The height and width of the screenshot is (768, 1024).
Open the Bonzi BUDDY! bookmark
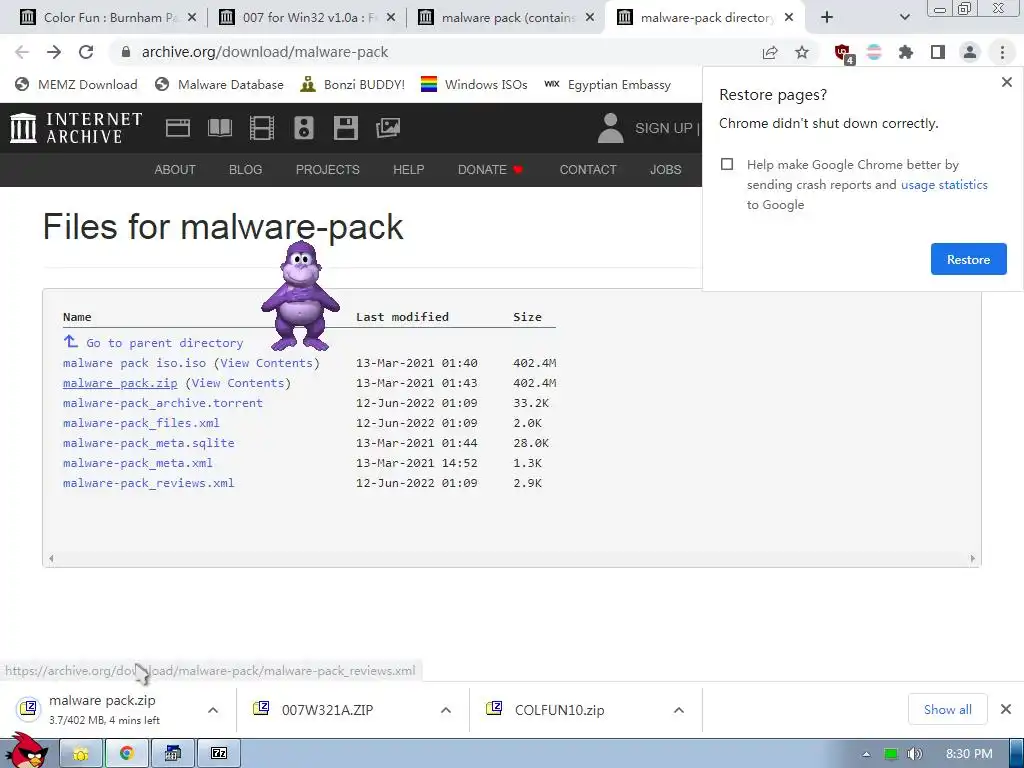point(353,84)
